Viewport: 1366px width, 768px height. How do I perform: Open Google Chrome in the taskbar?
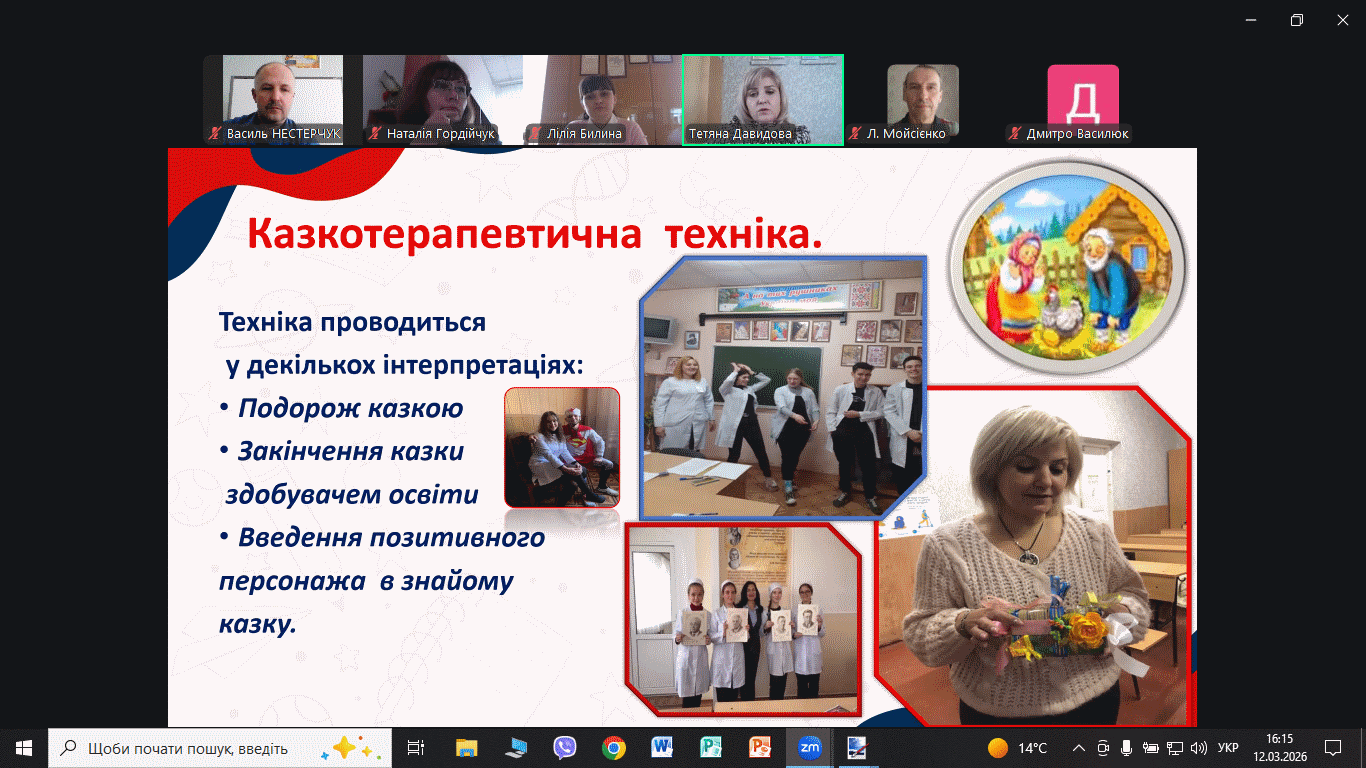[614, 747]
